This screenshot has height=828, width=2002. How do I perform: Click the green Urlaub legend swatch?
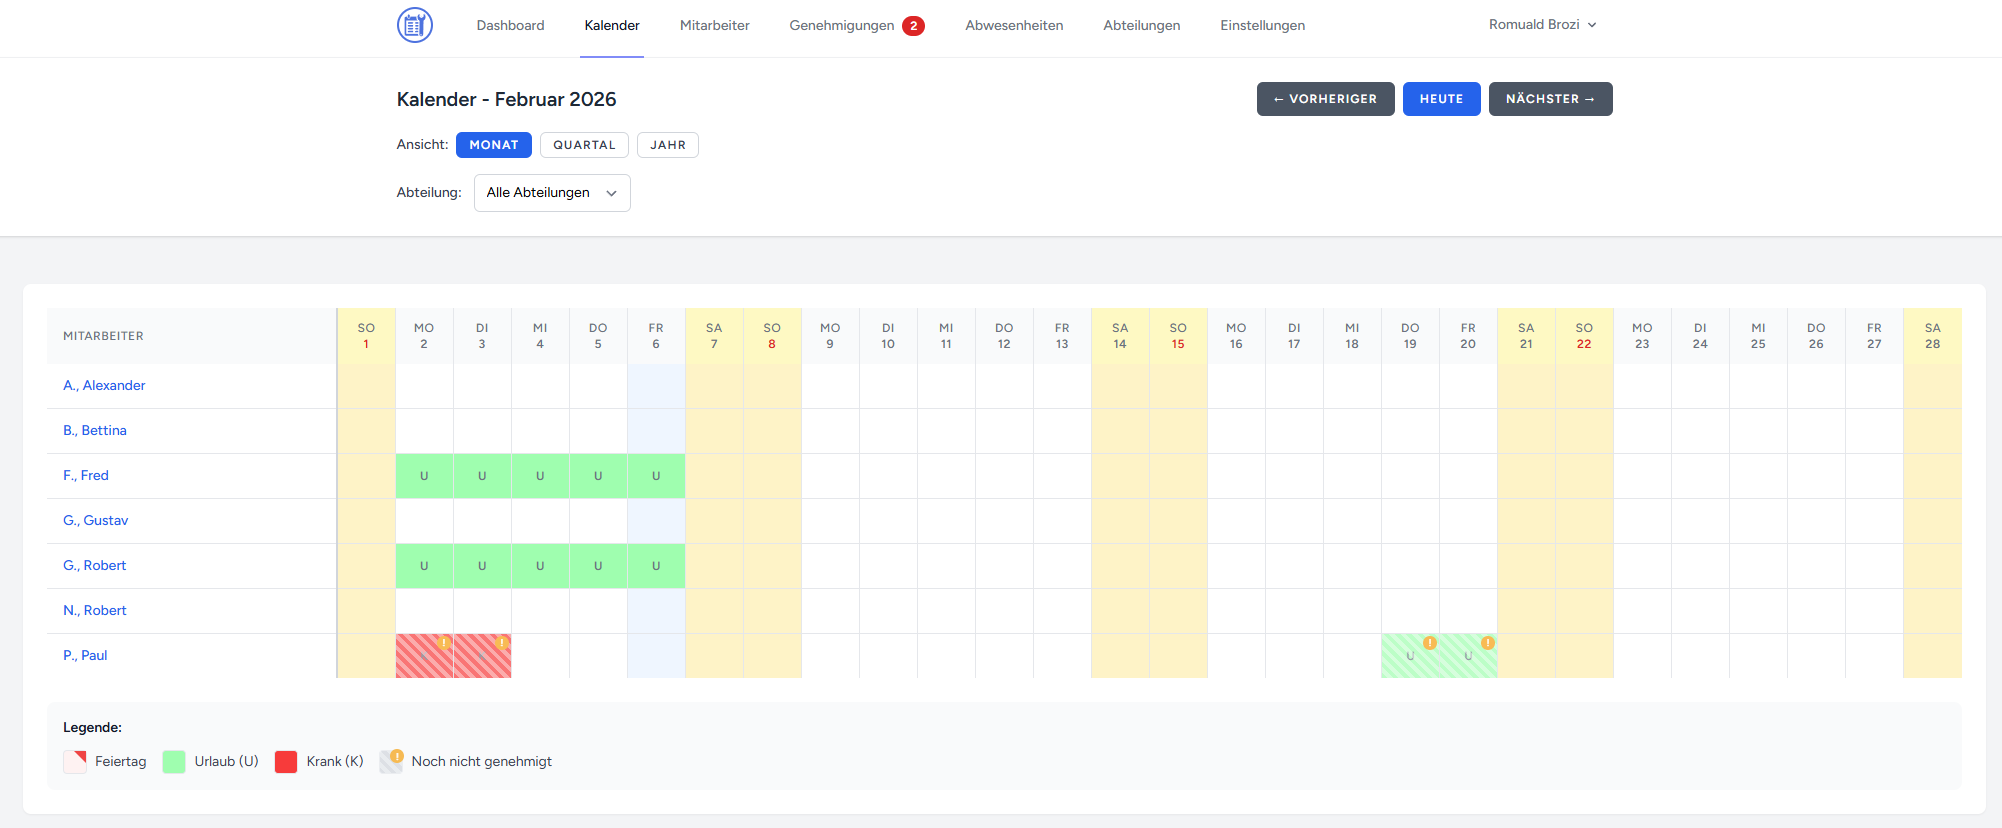point(174,762)
